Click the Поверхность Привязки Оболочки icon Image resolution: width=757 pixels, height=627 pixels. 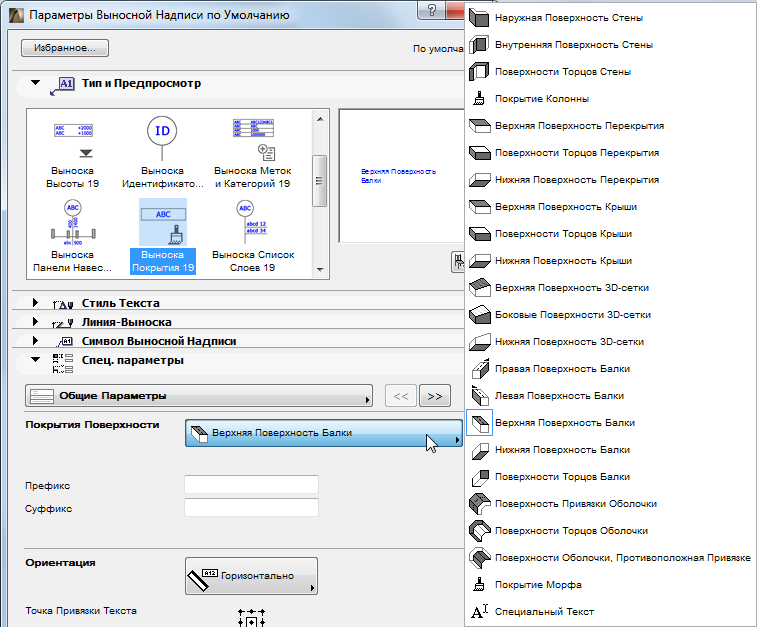click(x=479, y=504)
